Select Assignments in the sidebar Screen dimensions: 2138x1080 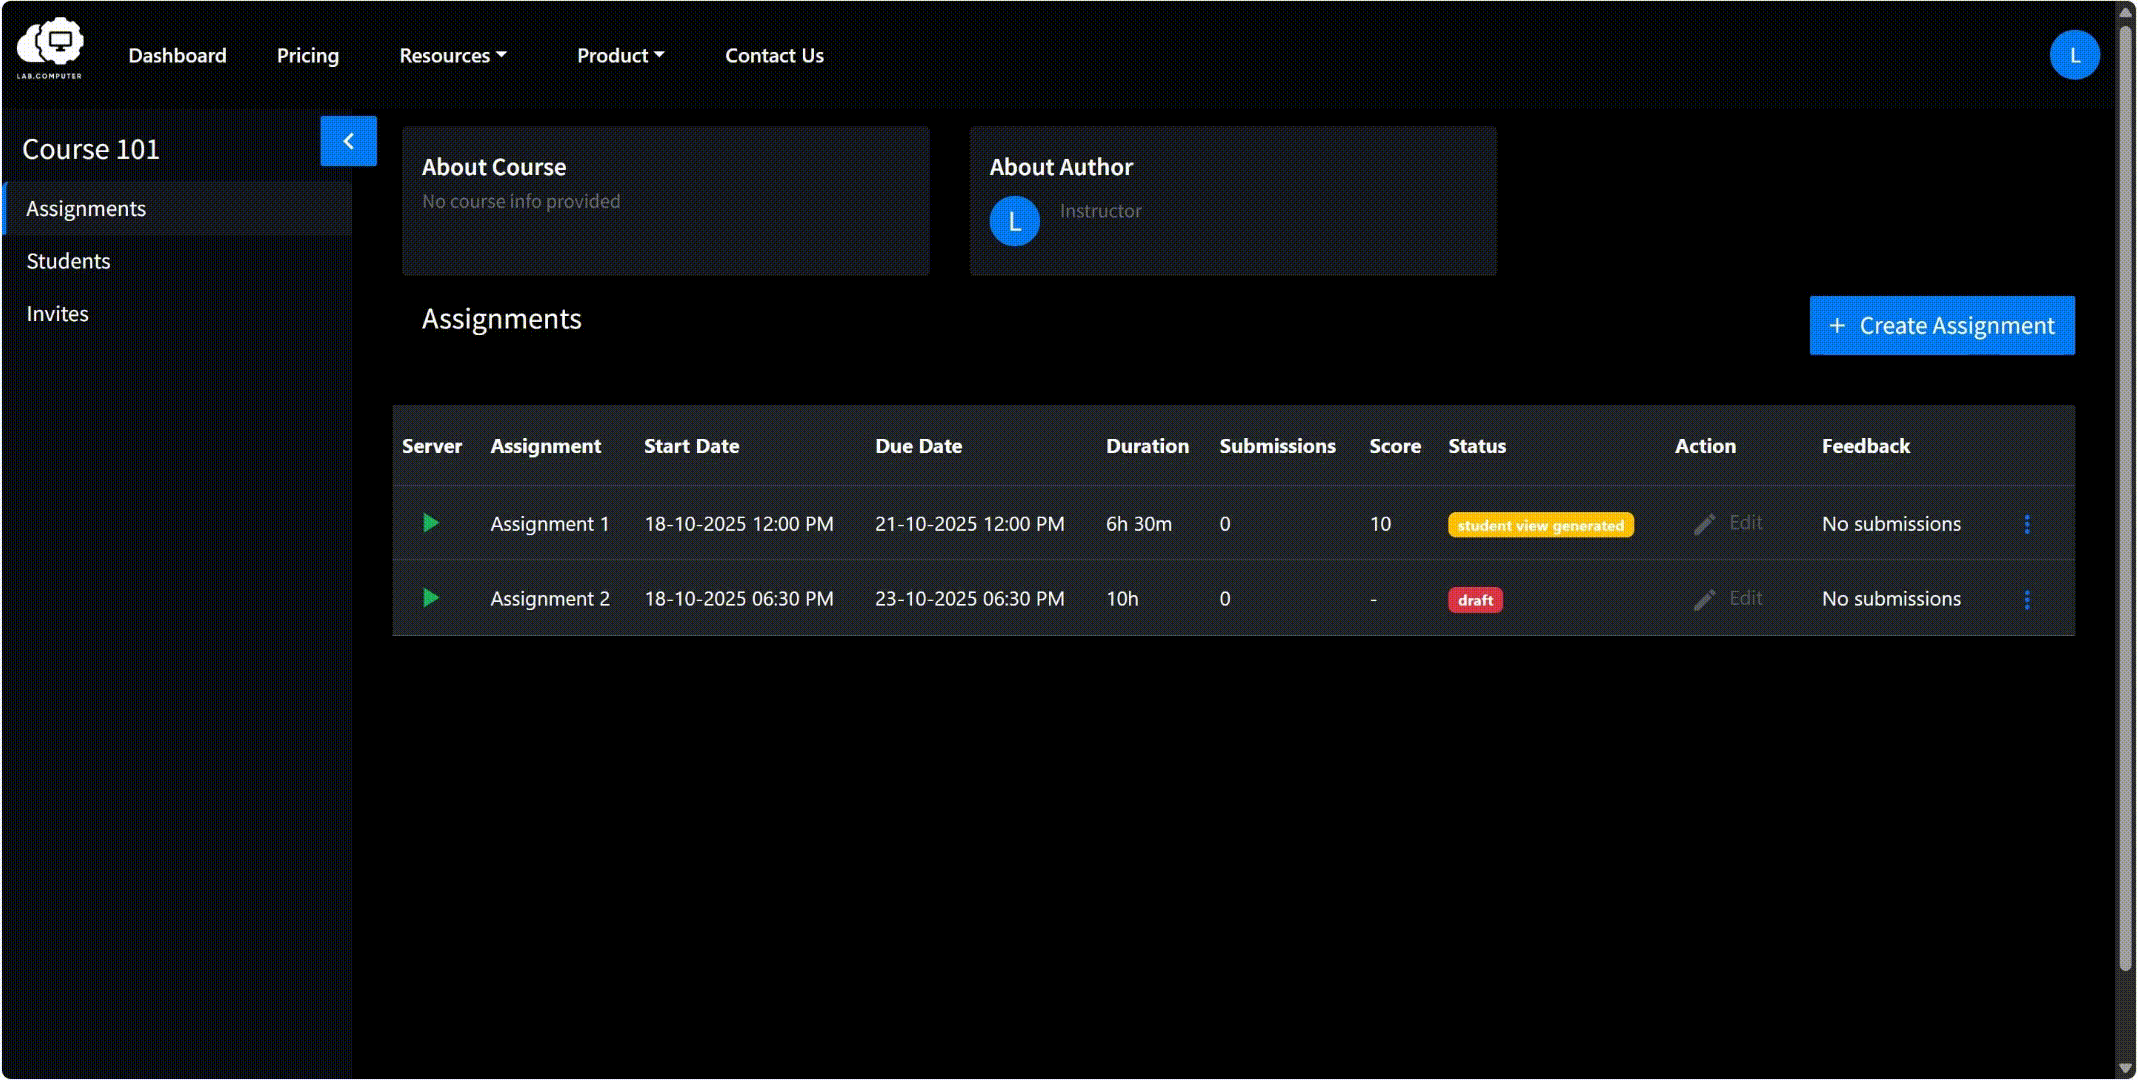click(x=178, y=208)
